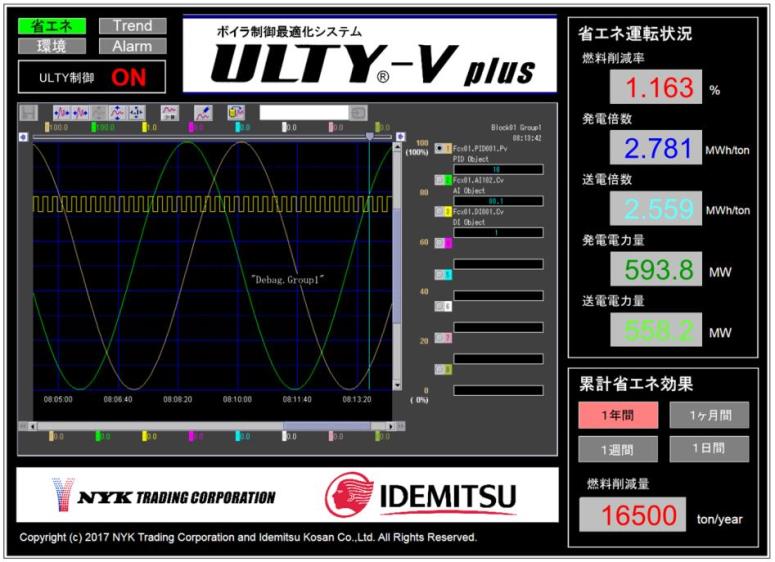Click the save (floppy disk) trend icon
775x562 pixels.
29,113
